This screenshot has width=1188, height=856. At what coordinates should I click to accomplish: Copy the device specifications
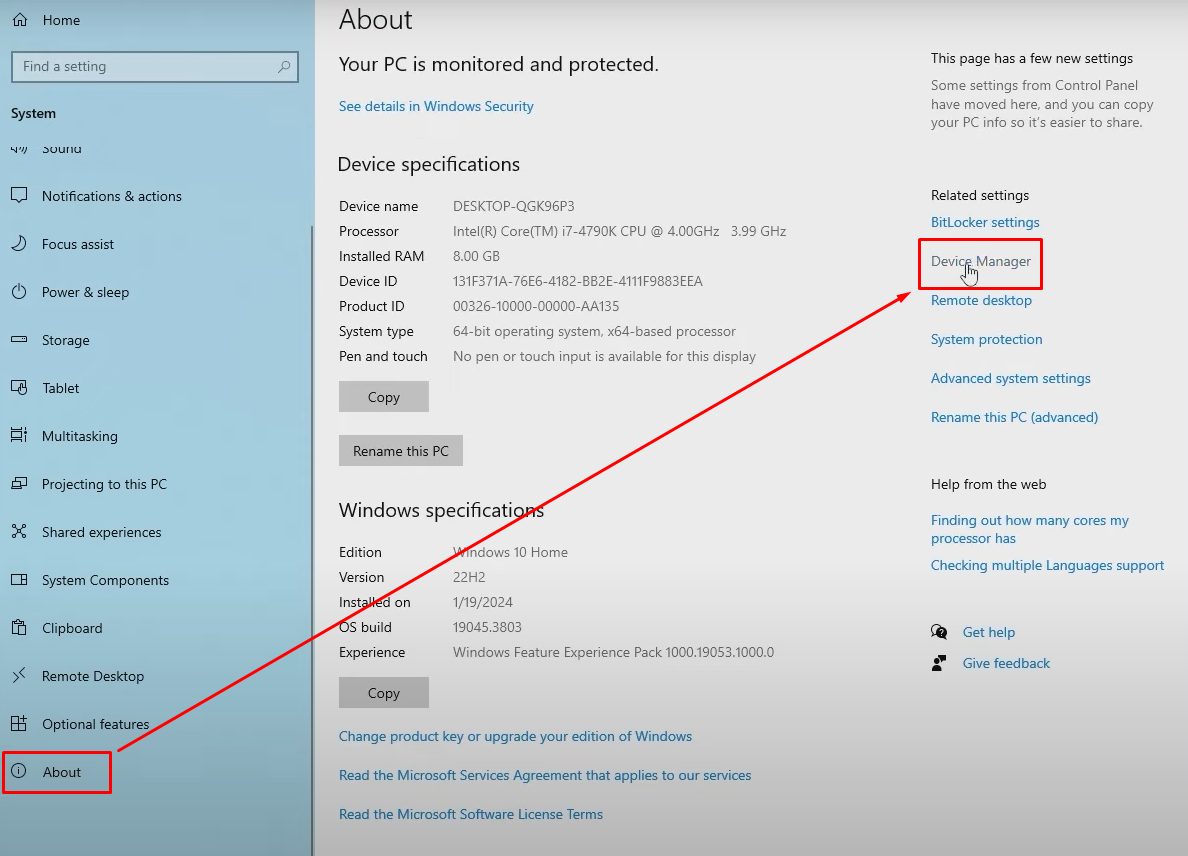tap(383, 397)
